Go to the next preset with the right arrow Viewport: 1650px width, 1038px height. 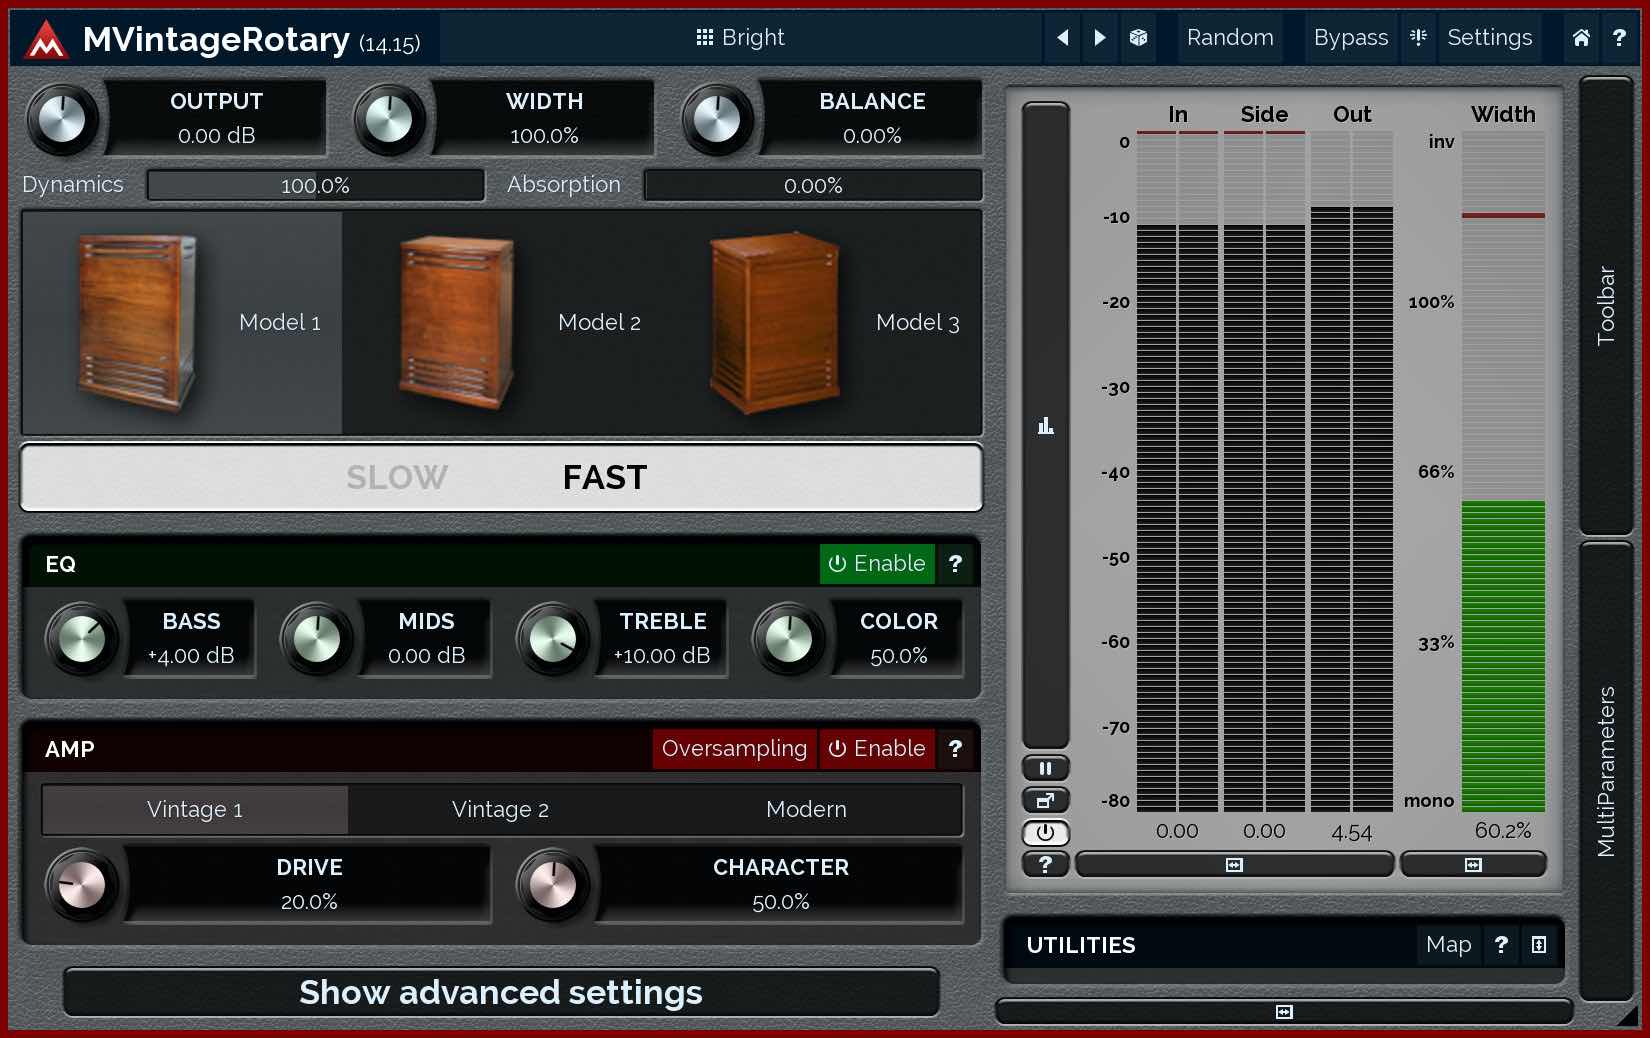click(1100, 38)
